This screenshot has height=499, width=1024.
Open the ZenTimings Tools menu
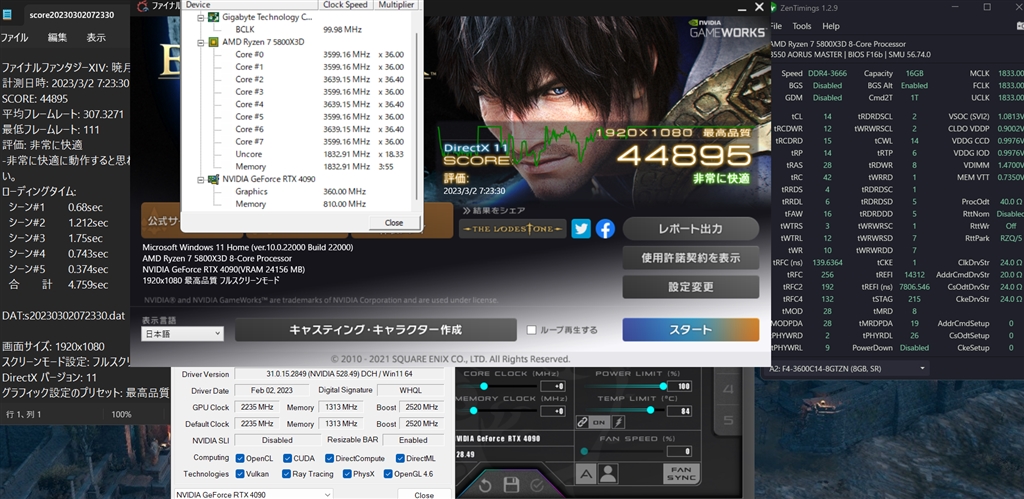[x=801, y=26]
